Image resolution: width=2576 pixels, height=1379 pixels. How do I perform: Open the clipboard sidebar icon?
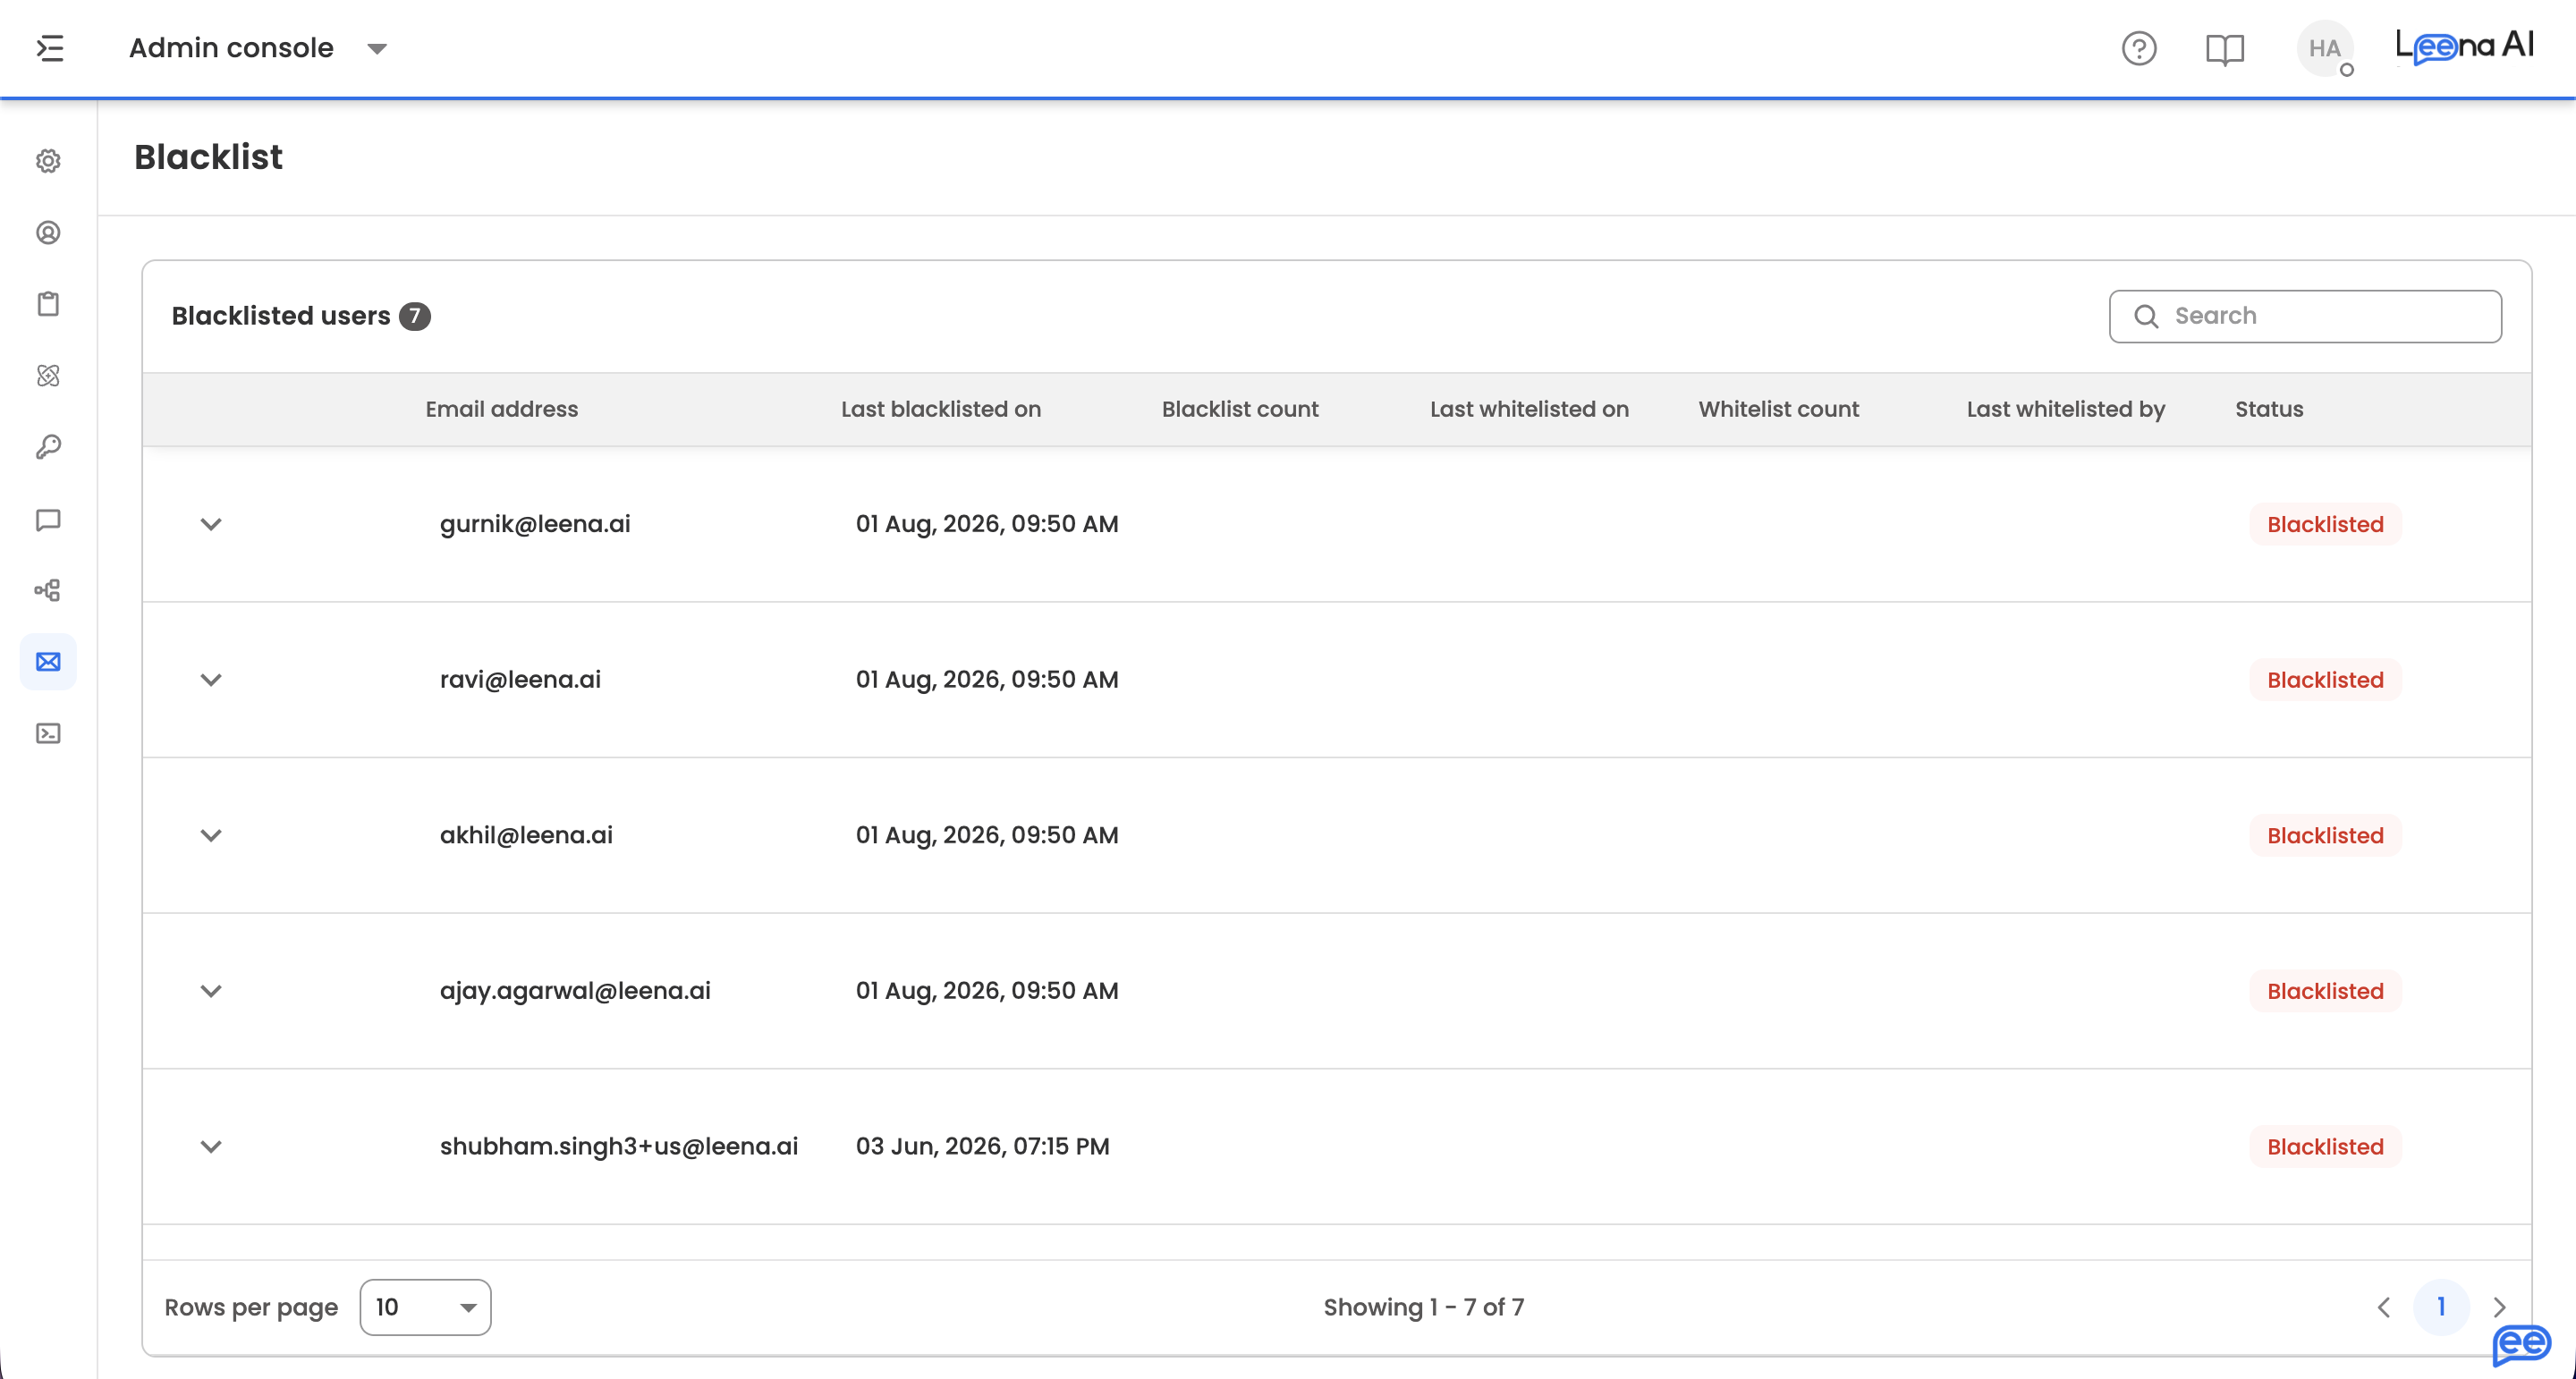[x=48, y=304]
